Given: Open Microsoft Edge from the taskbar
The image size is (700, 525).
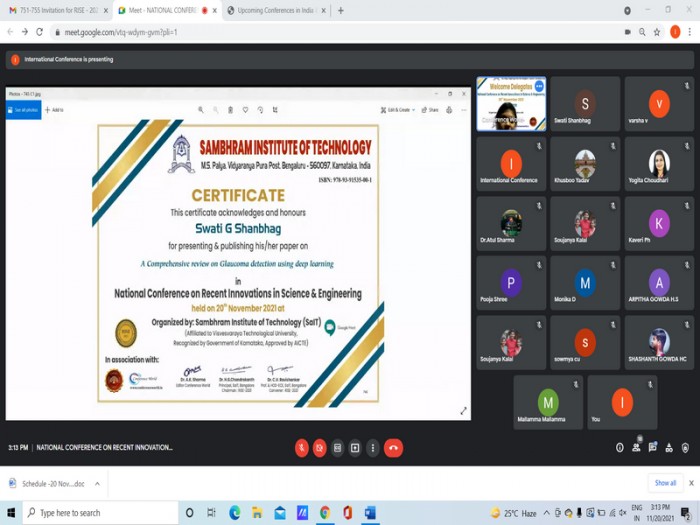Looking at the screenshot, I should click(234, 513).
